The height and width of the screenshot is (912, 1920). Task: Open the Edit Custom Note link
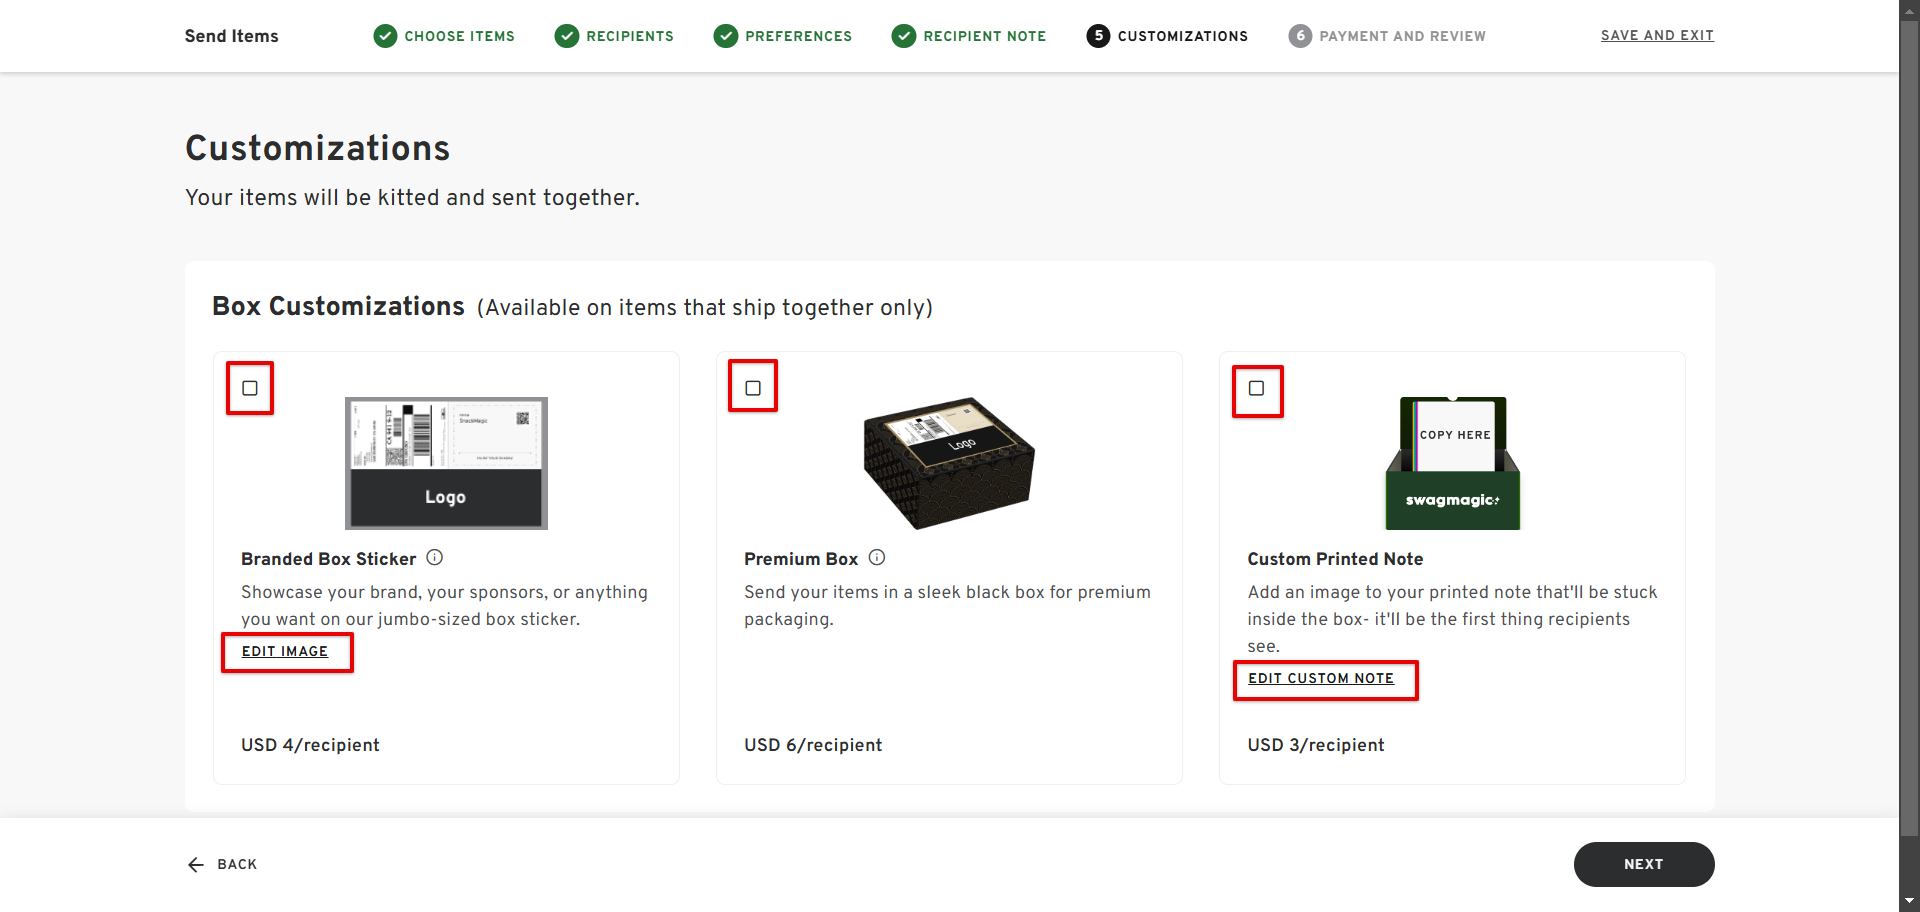coord(1320,678)
